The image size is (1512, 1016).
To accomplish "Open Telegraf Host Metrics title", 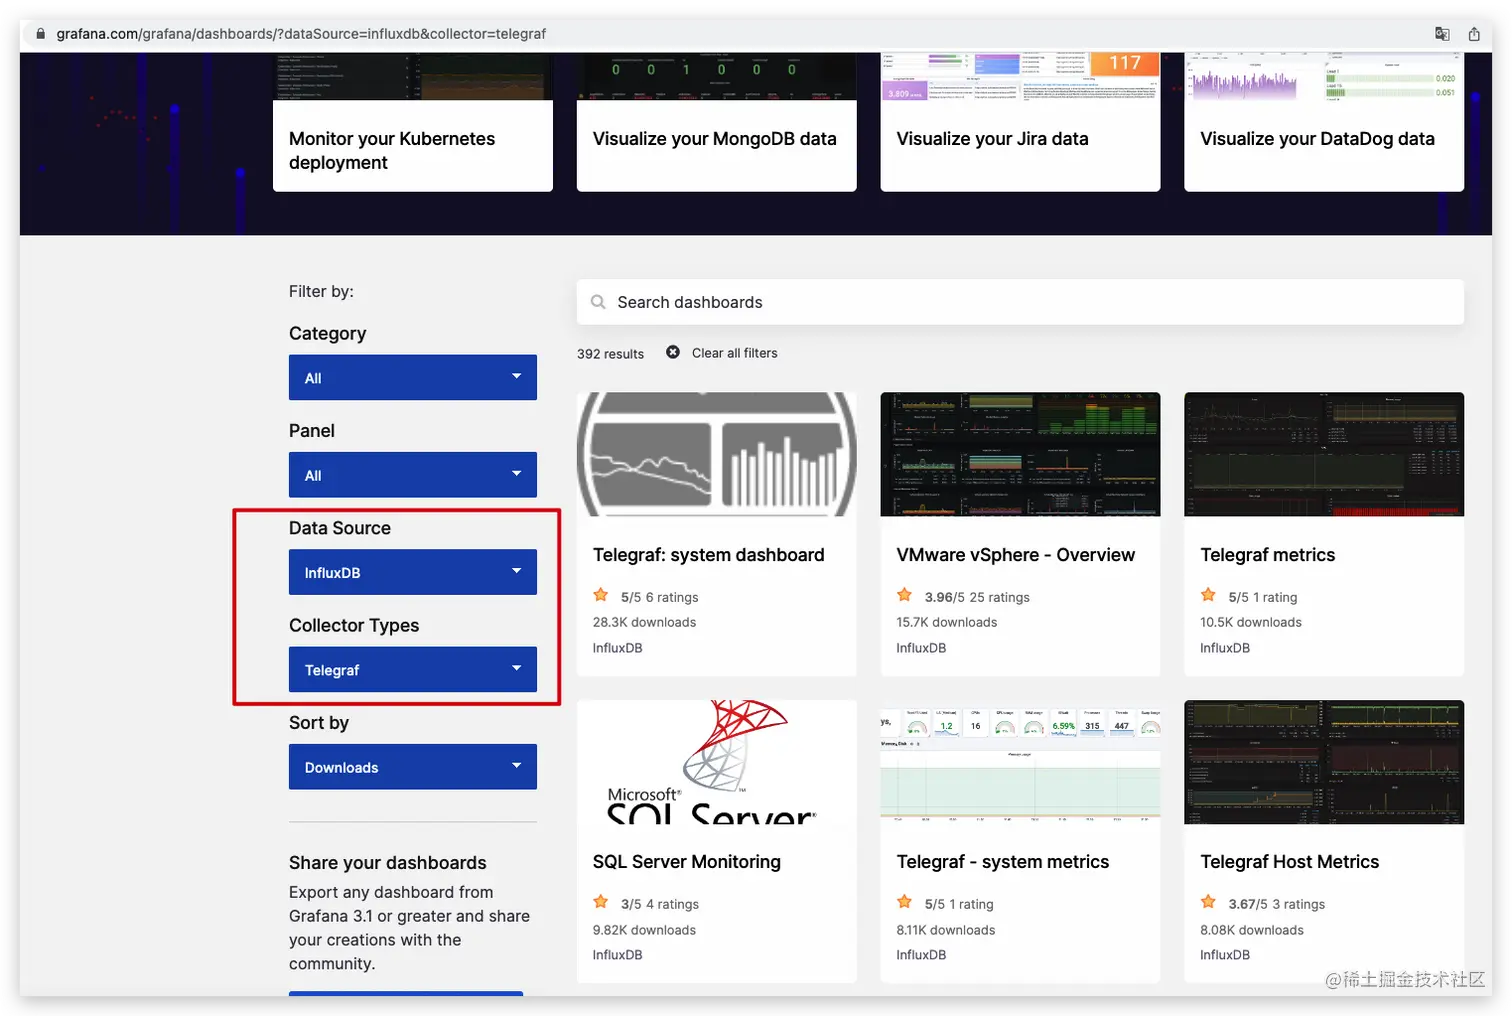I will coord(1289,862).
